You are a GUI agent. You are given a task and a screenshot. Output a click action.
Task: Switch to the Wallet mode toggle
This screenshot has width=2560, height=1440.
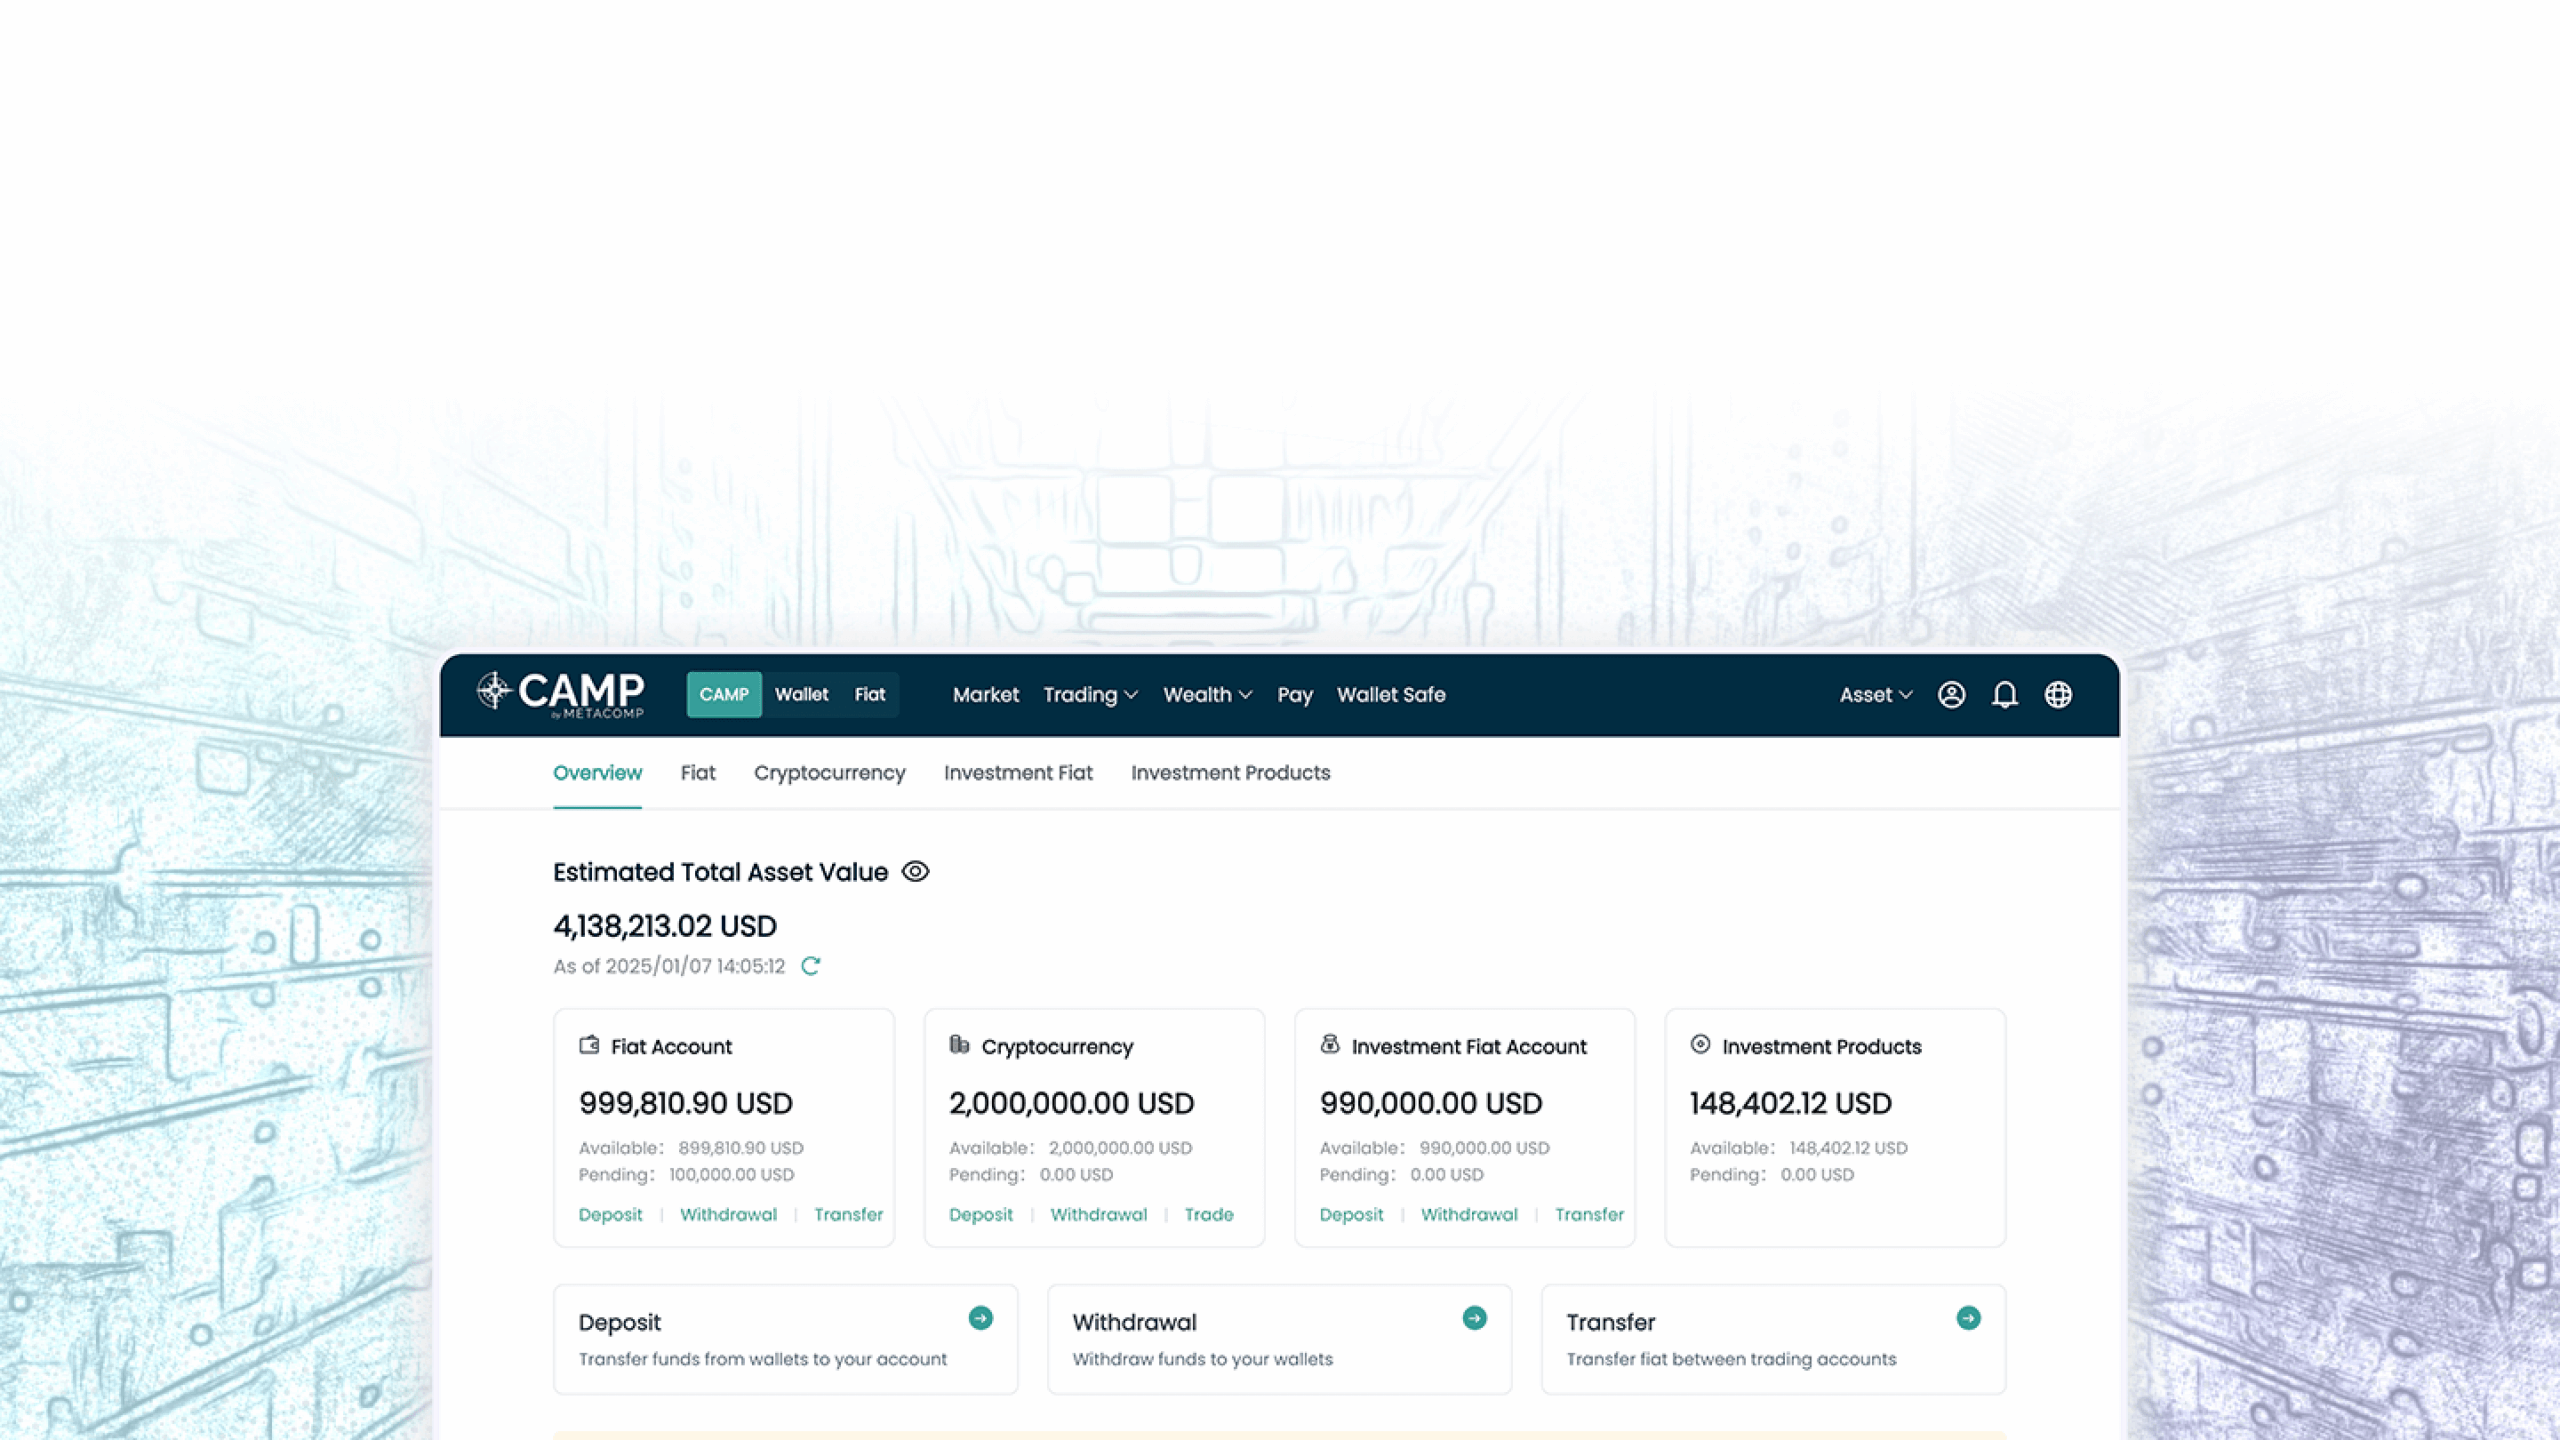(801, 695)
